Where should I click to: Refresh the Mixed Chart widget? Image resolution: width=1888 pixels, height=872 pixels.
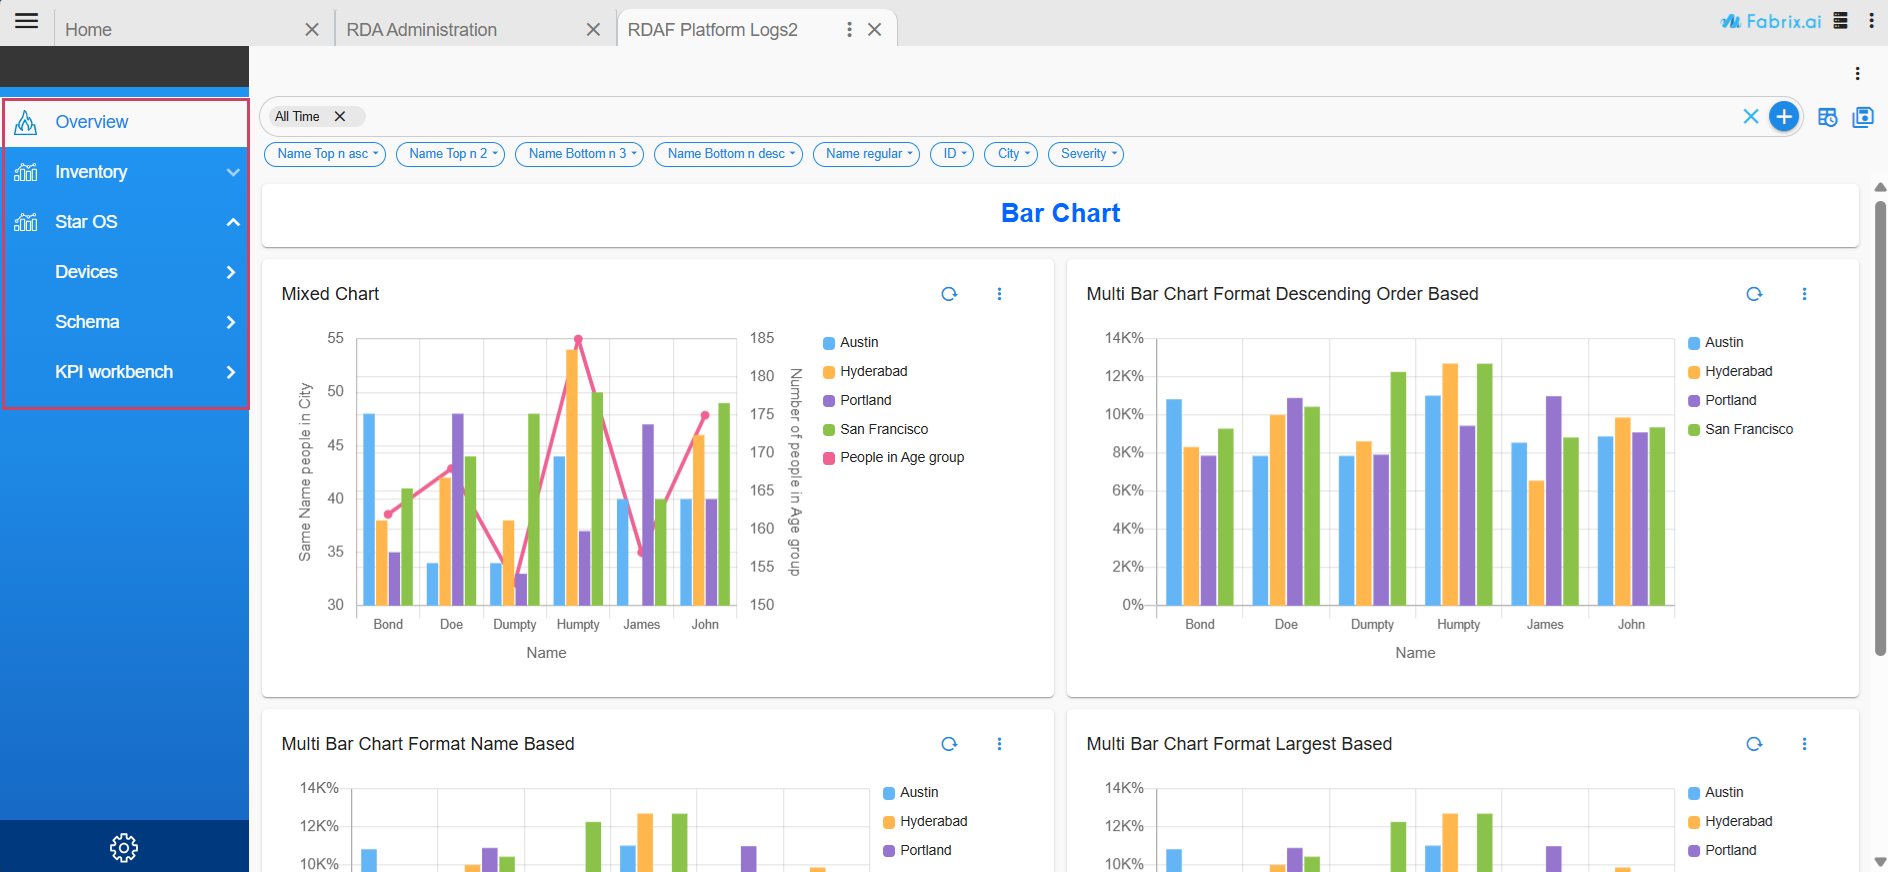[x=949, y=294]
